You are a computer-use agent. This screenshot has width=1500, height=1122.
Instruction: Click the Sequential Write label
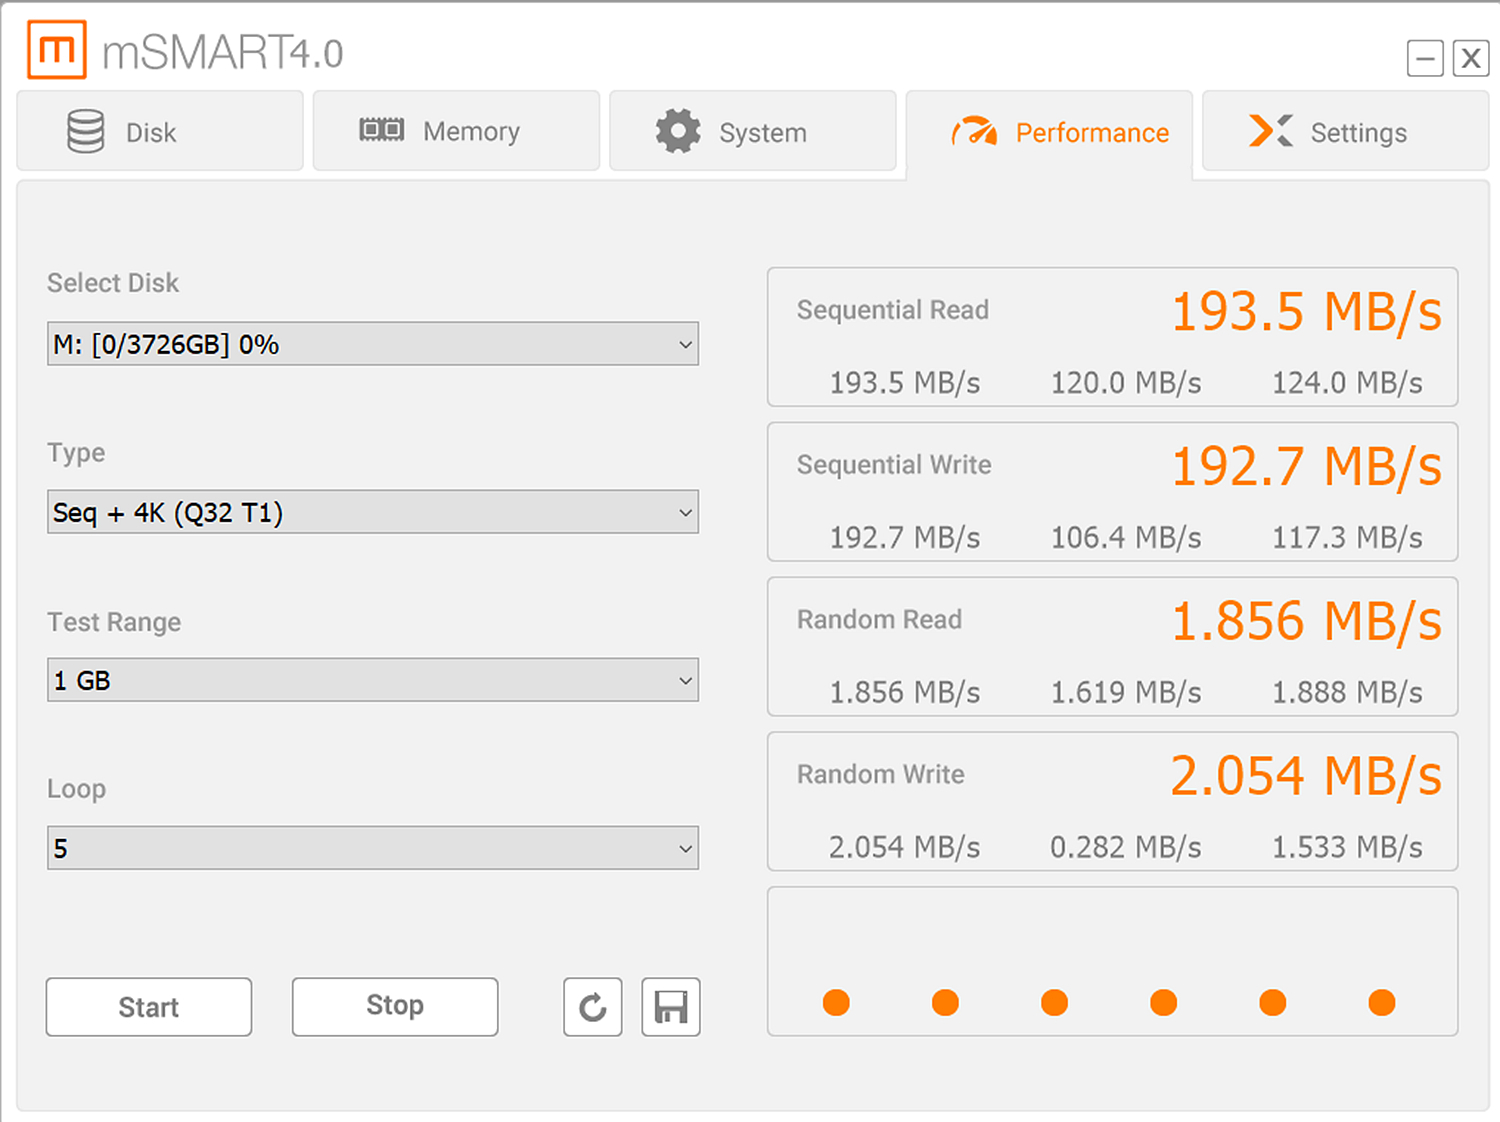click(x=894, y=465)
